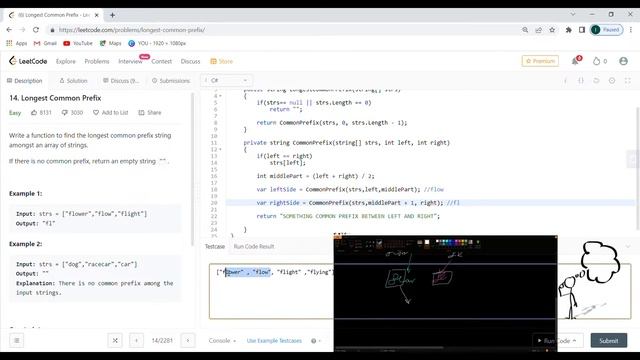Open a new browser tab with plus
This screenshot has width=640, height=360.
pos(112,15)
